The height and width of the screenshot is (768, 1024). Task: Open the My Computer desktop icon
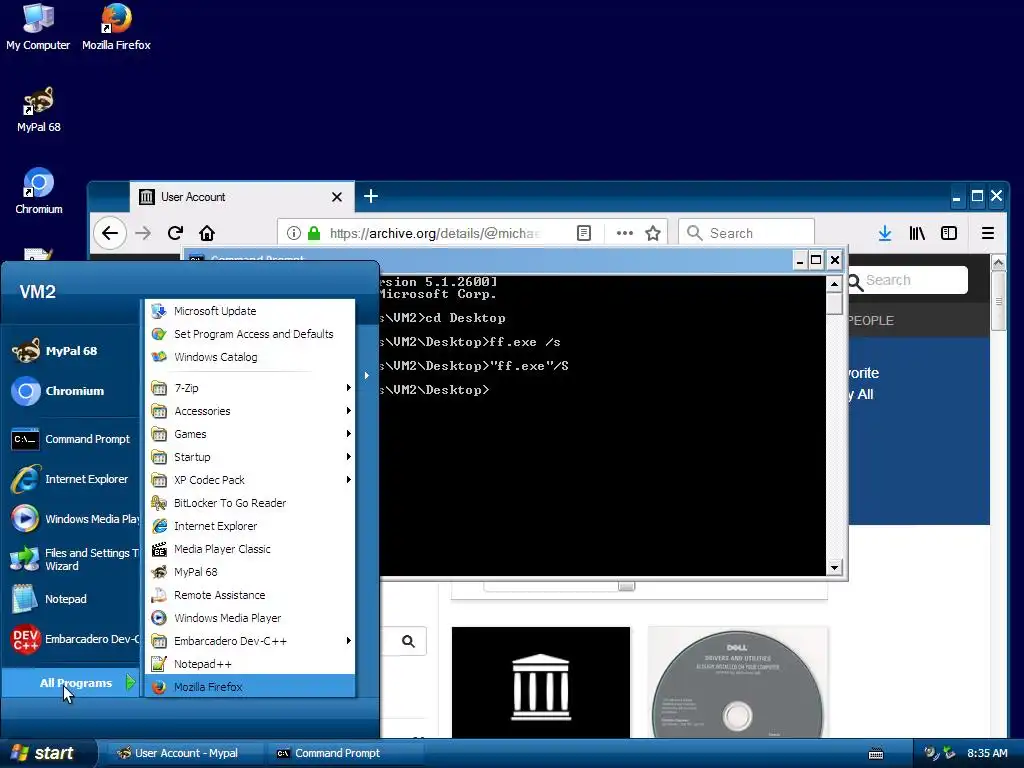click(x=38, y=26)
